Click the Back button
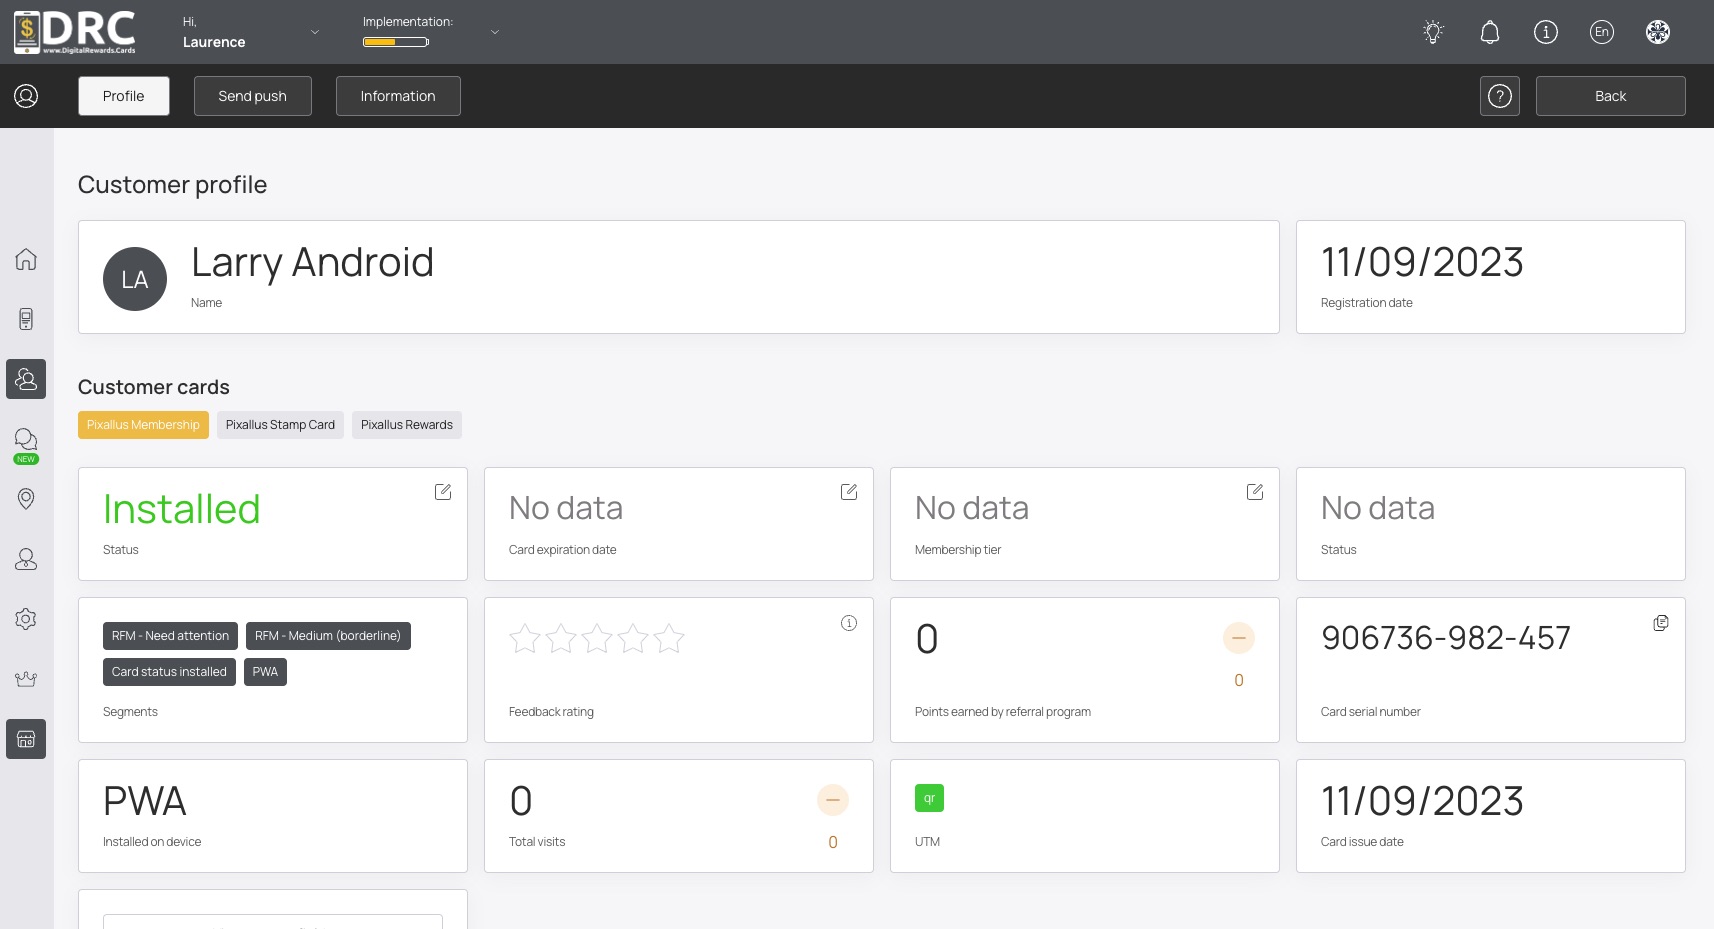The height and width of the screenshot is (929, 1714). [x=1609, y=96]
